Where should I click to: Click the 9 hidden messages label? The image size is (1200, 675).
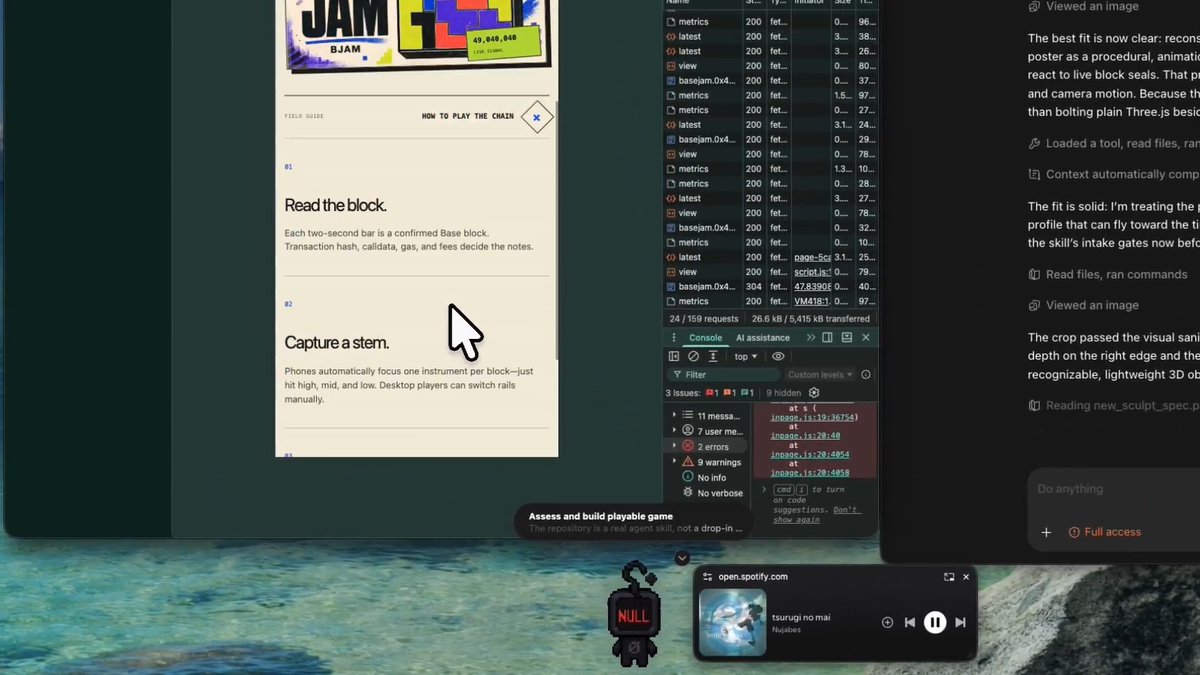[x=786, y=393]
